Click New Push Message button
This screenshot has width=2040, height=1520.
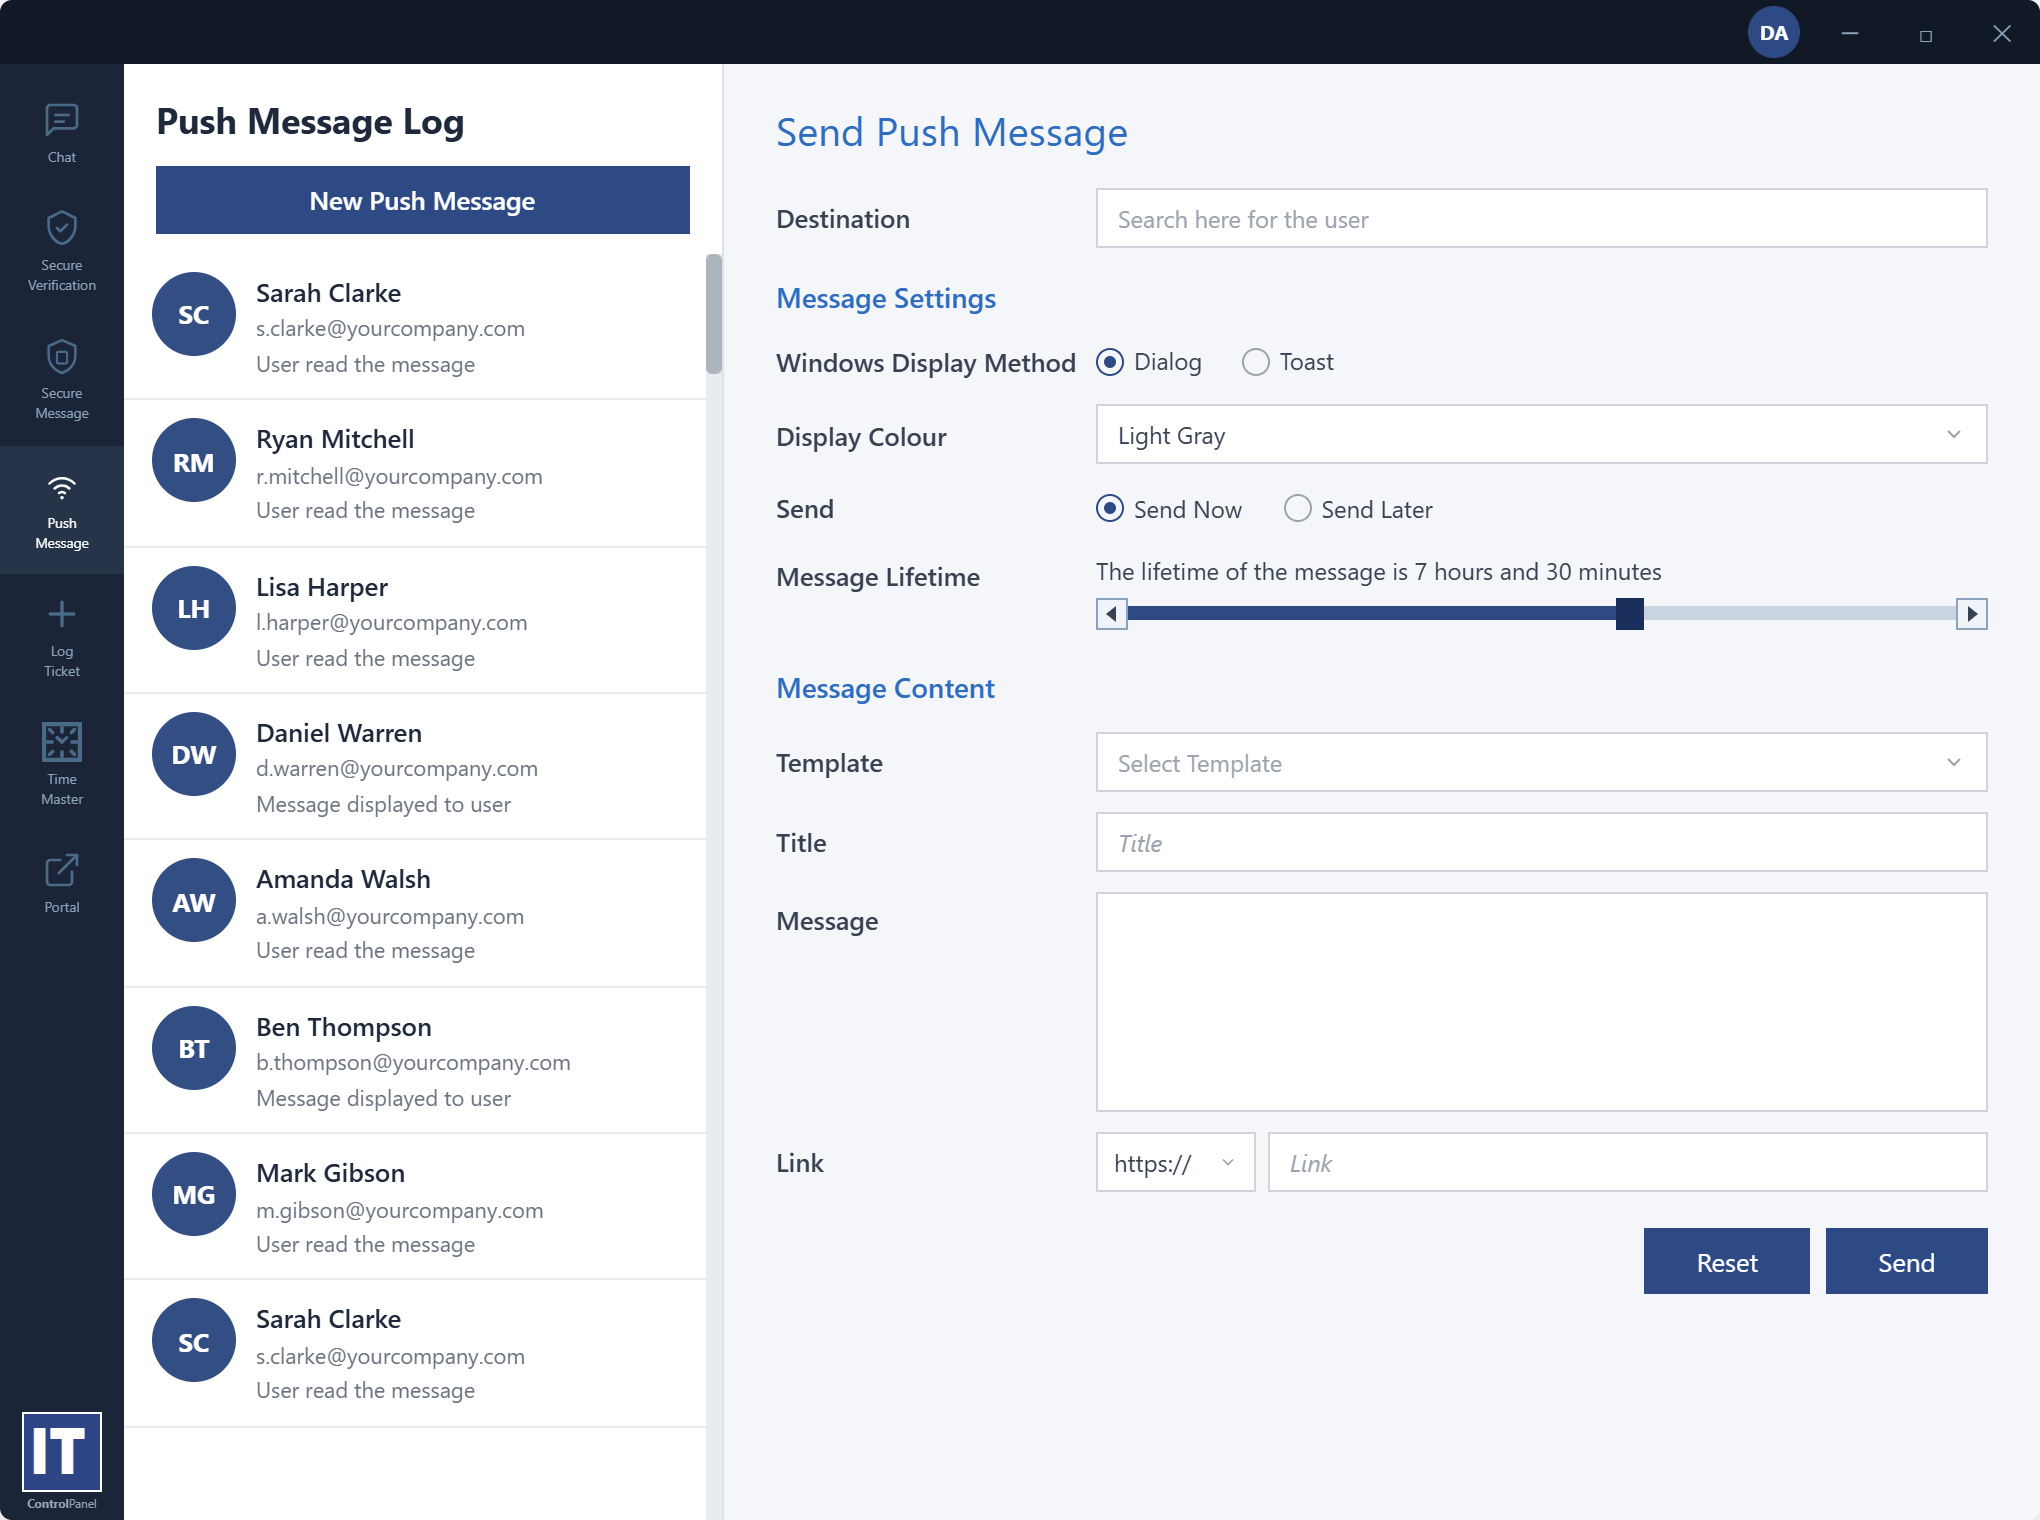click(x=422, y=200)
